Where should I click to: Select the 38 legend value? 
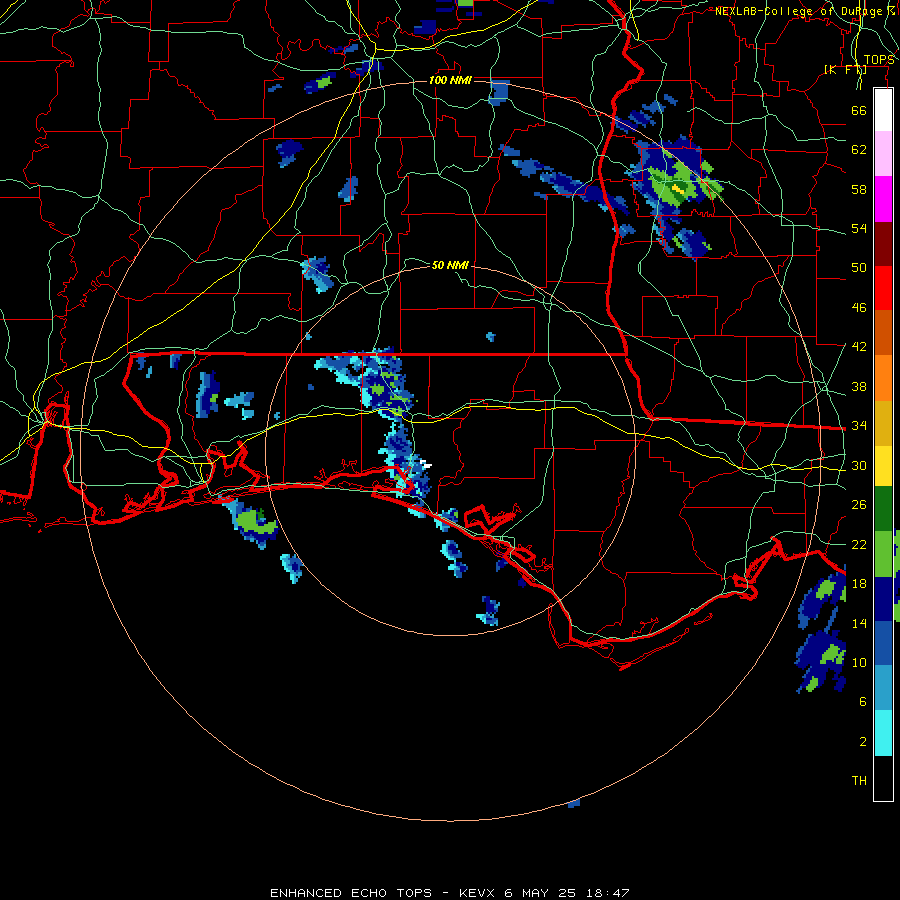coord(859,386)
